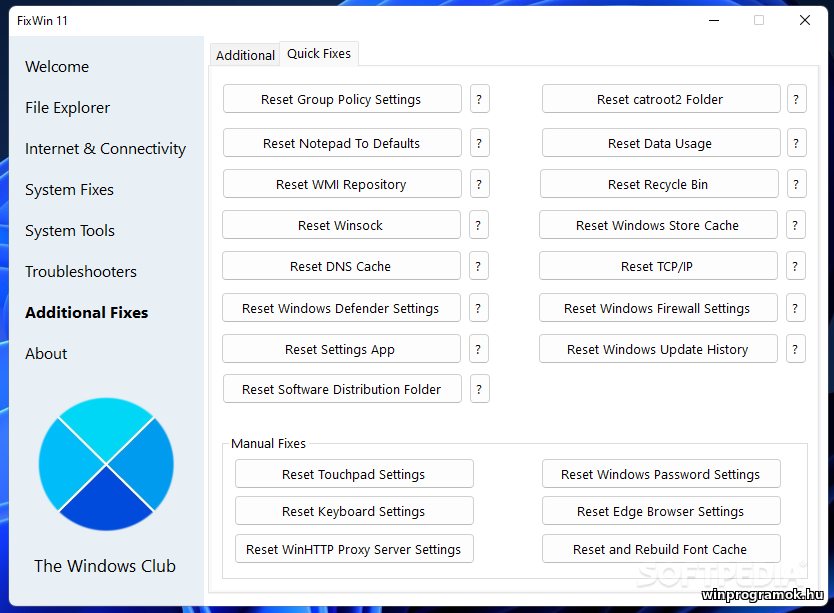Open the File Explorer section

click(68, 108)
